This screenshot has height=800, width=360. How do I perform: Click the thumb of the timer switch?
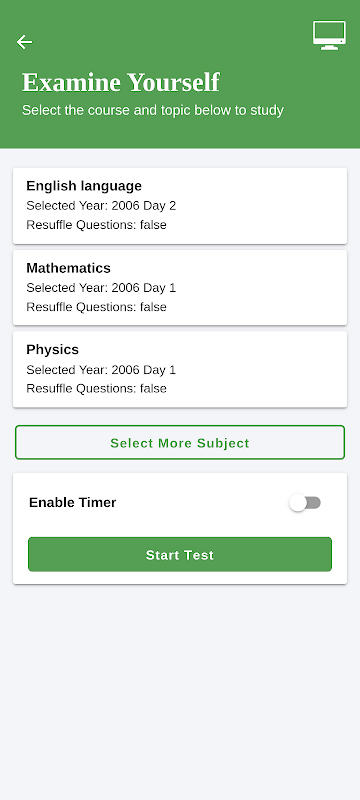(298, 503)
